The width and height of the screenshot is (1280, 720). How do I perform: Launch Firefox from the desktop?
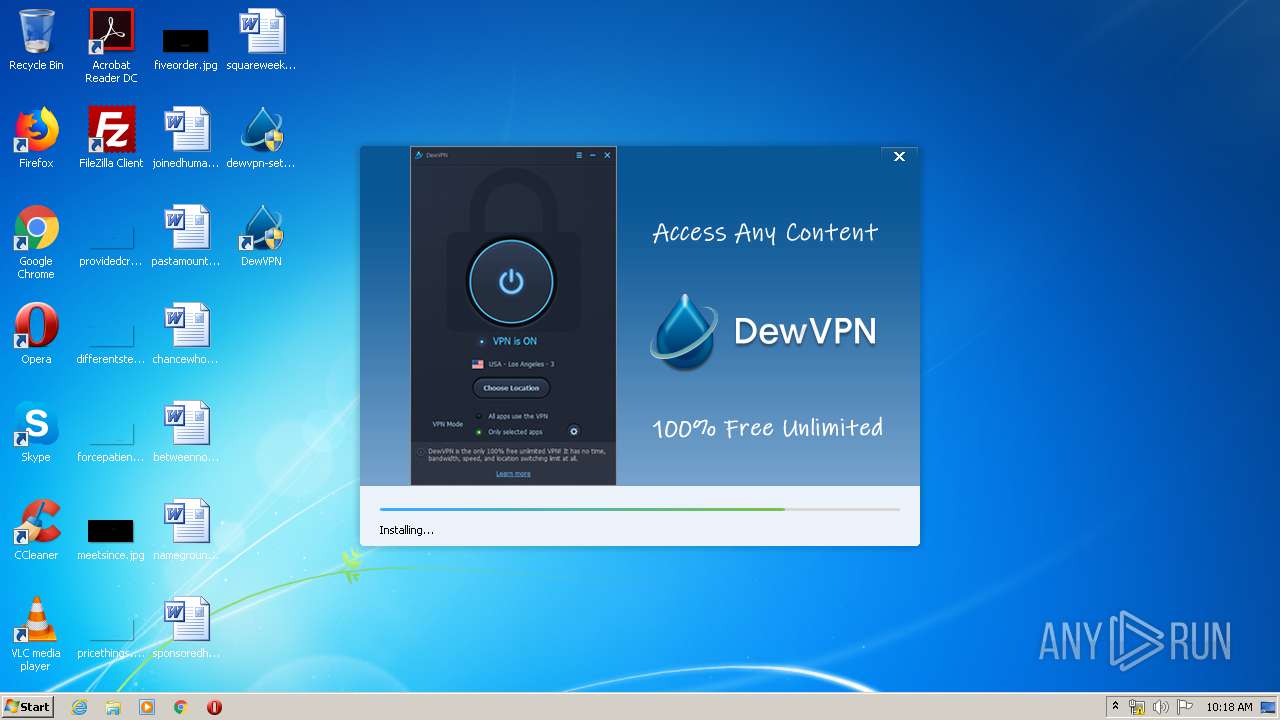[36, 138]
